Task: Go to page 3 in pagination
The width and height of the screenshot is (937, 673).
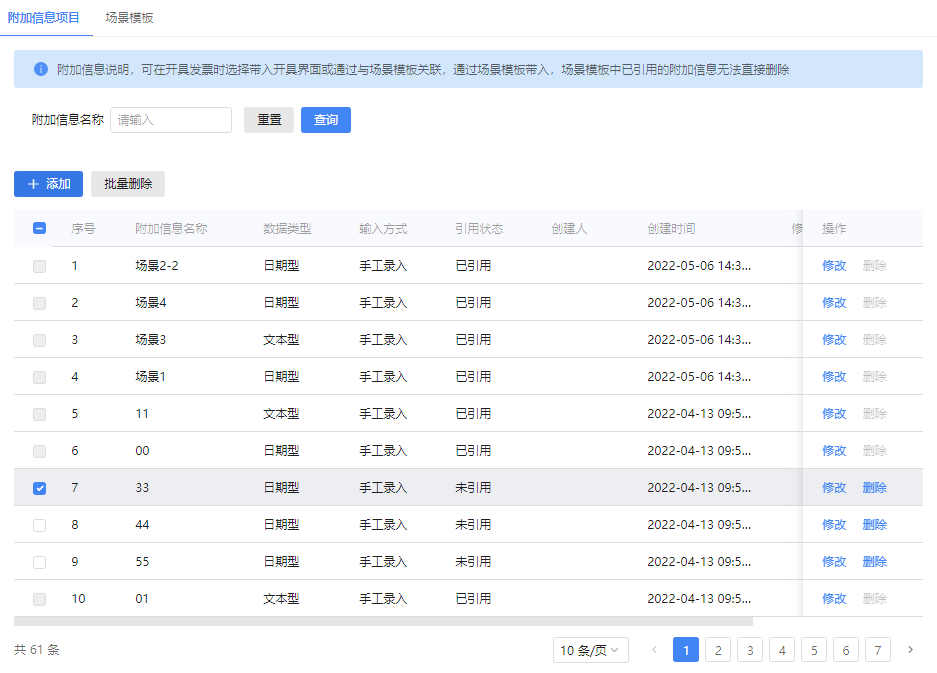Action: [x=750, y=650]
